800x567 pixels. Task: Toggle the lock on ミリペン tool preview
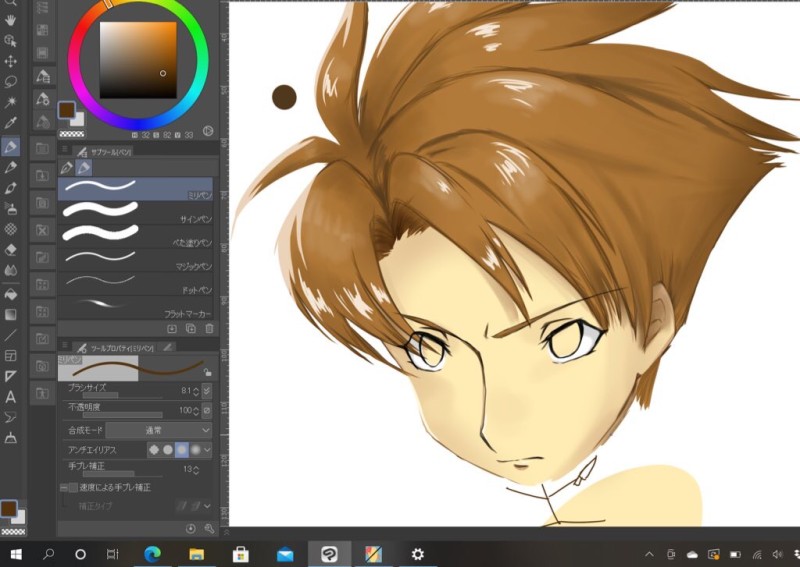pos(207,372)
